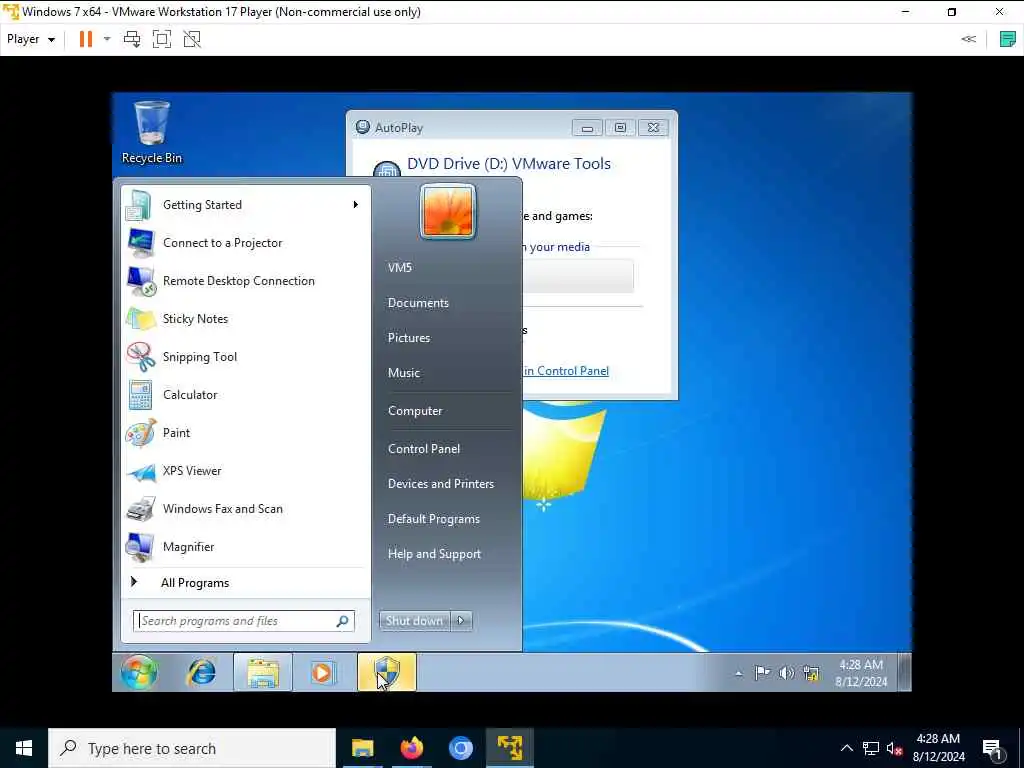The image size is (1024, 768).
Task: Open Windows Explorer on Windows 7 taskbar
Action: (x=263, y=672)
